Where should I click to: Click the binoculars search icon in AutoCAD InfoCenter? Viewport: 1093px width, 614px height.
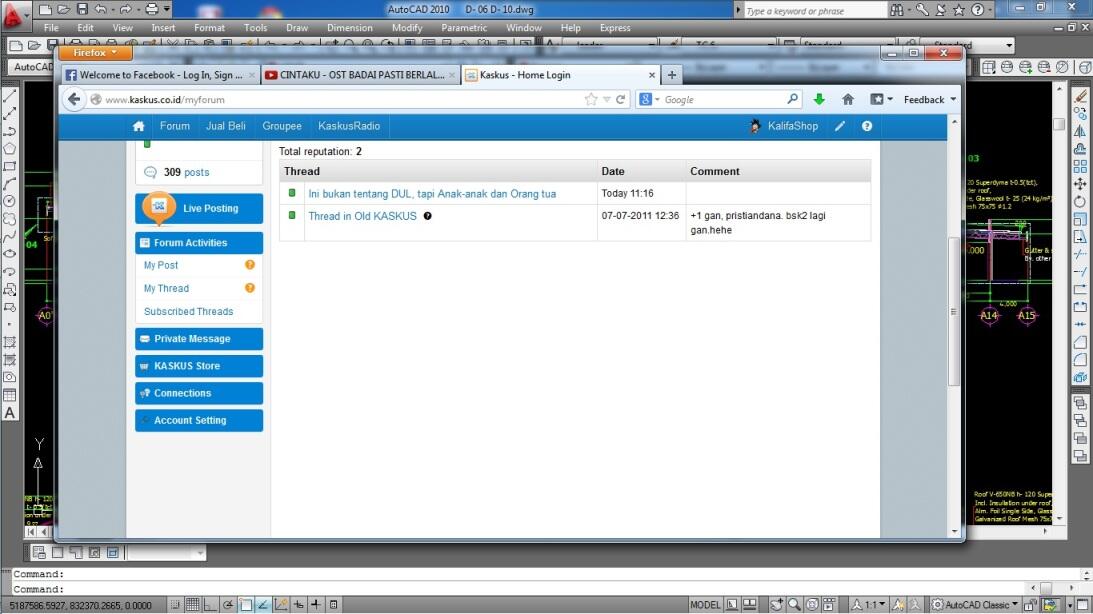[898, 10]
